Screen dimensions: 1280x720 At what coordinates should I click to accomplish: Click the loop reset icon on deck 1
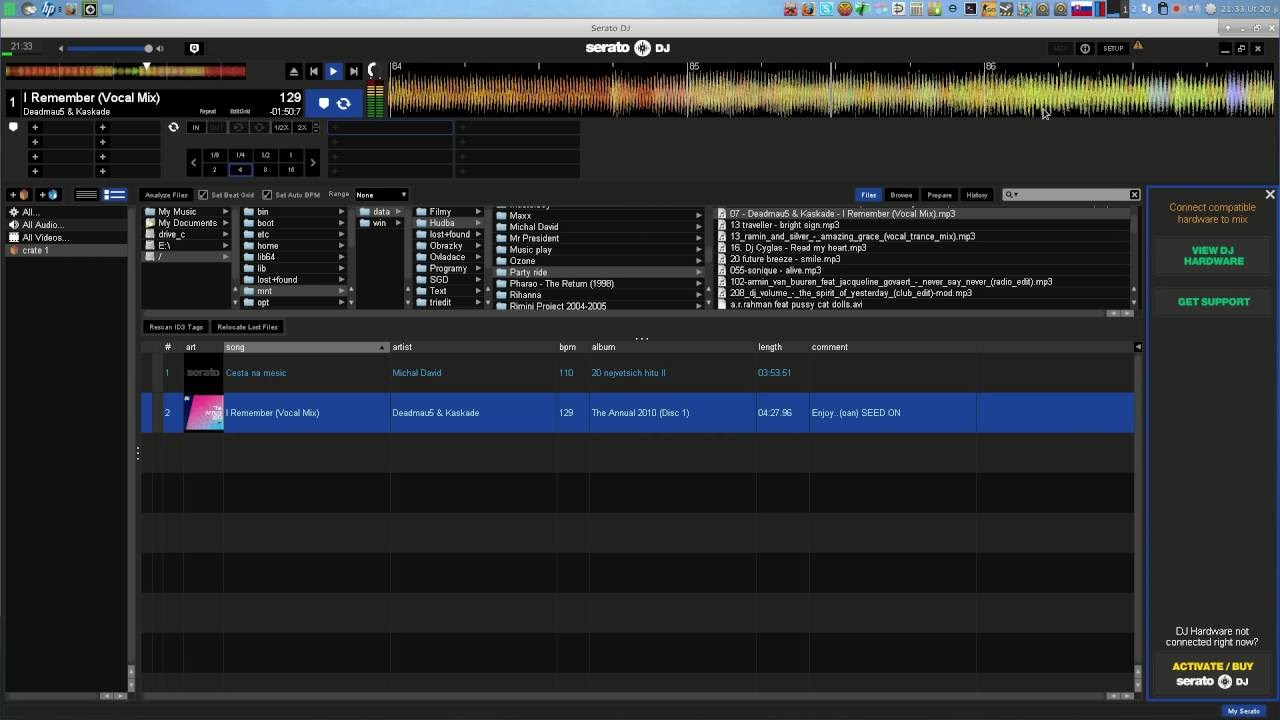(174, 127)
